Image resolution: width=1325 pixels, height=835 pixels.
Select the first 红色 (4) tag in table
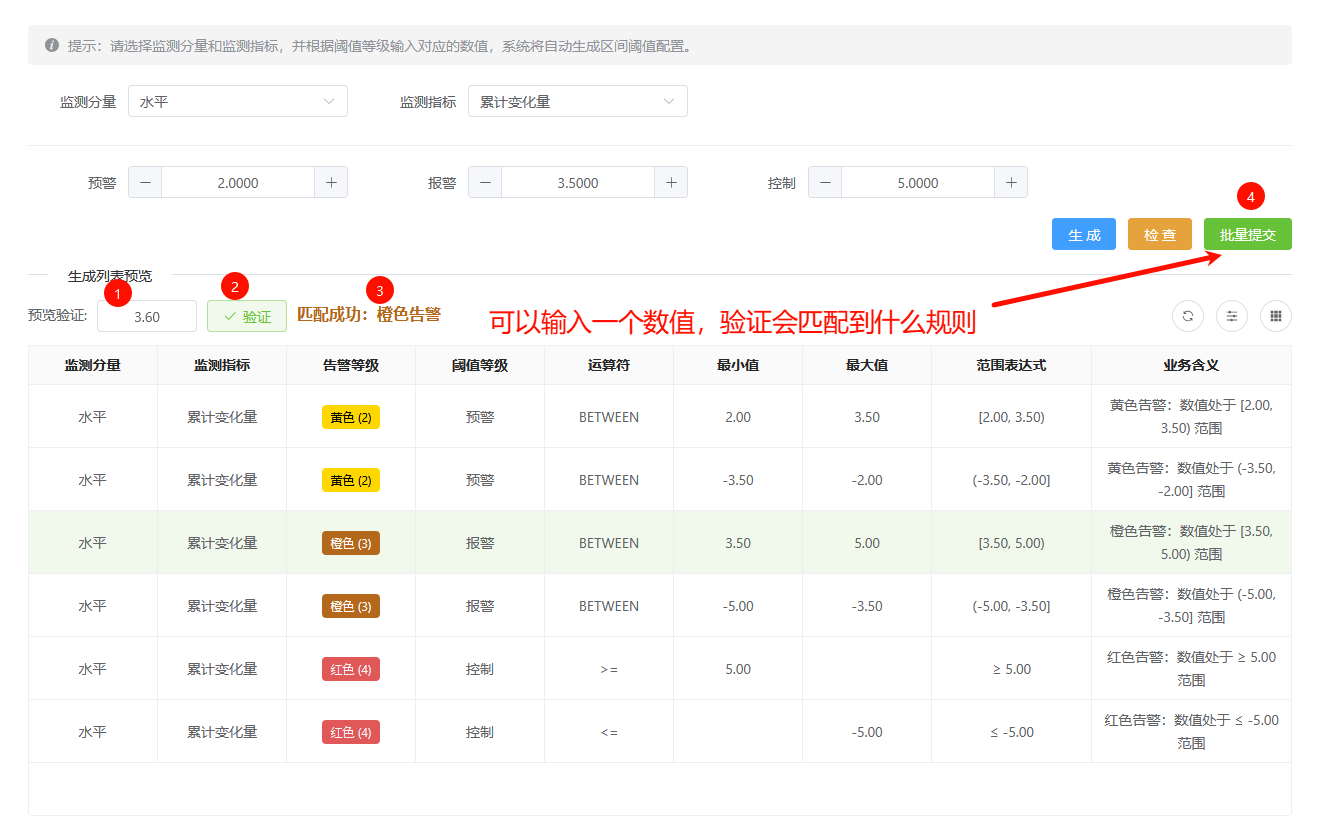click(351, 670)
